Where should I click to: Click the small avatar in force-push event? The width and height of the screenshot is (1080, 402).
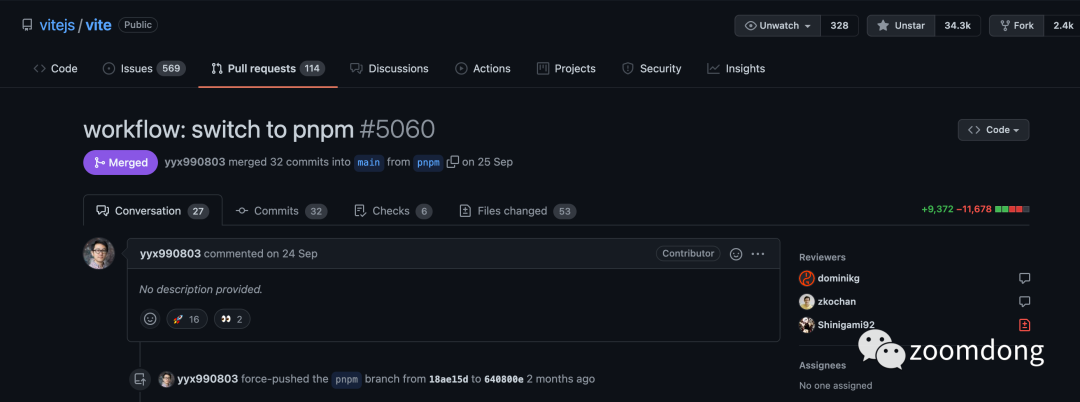[166, 379]
